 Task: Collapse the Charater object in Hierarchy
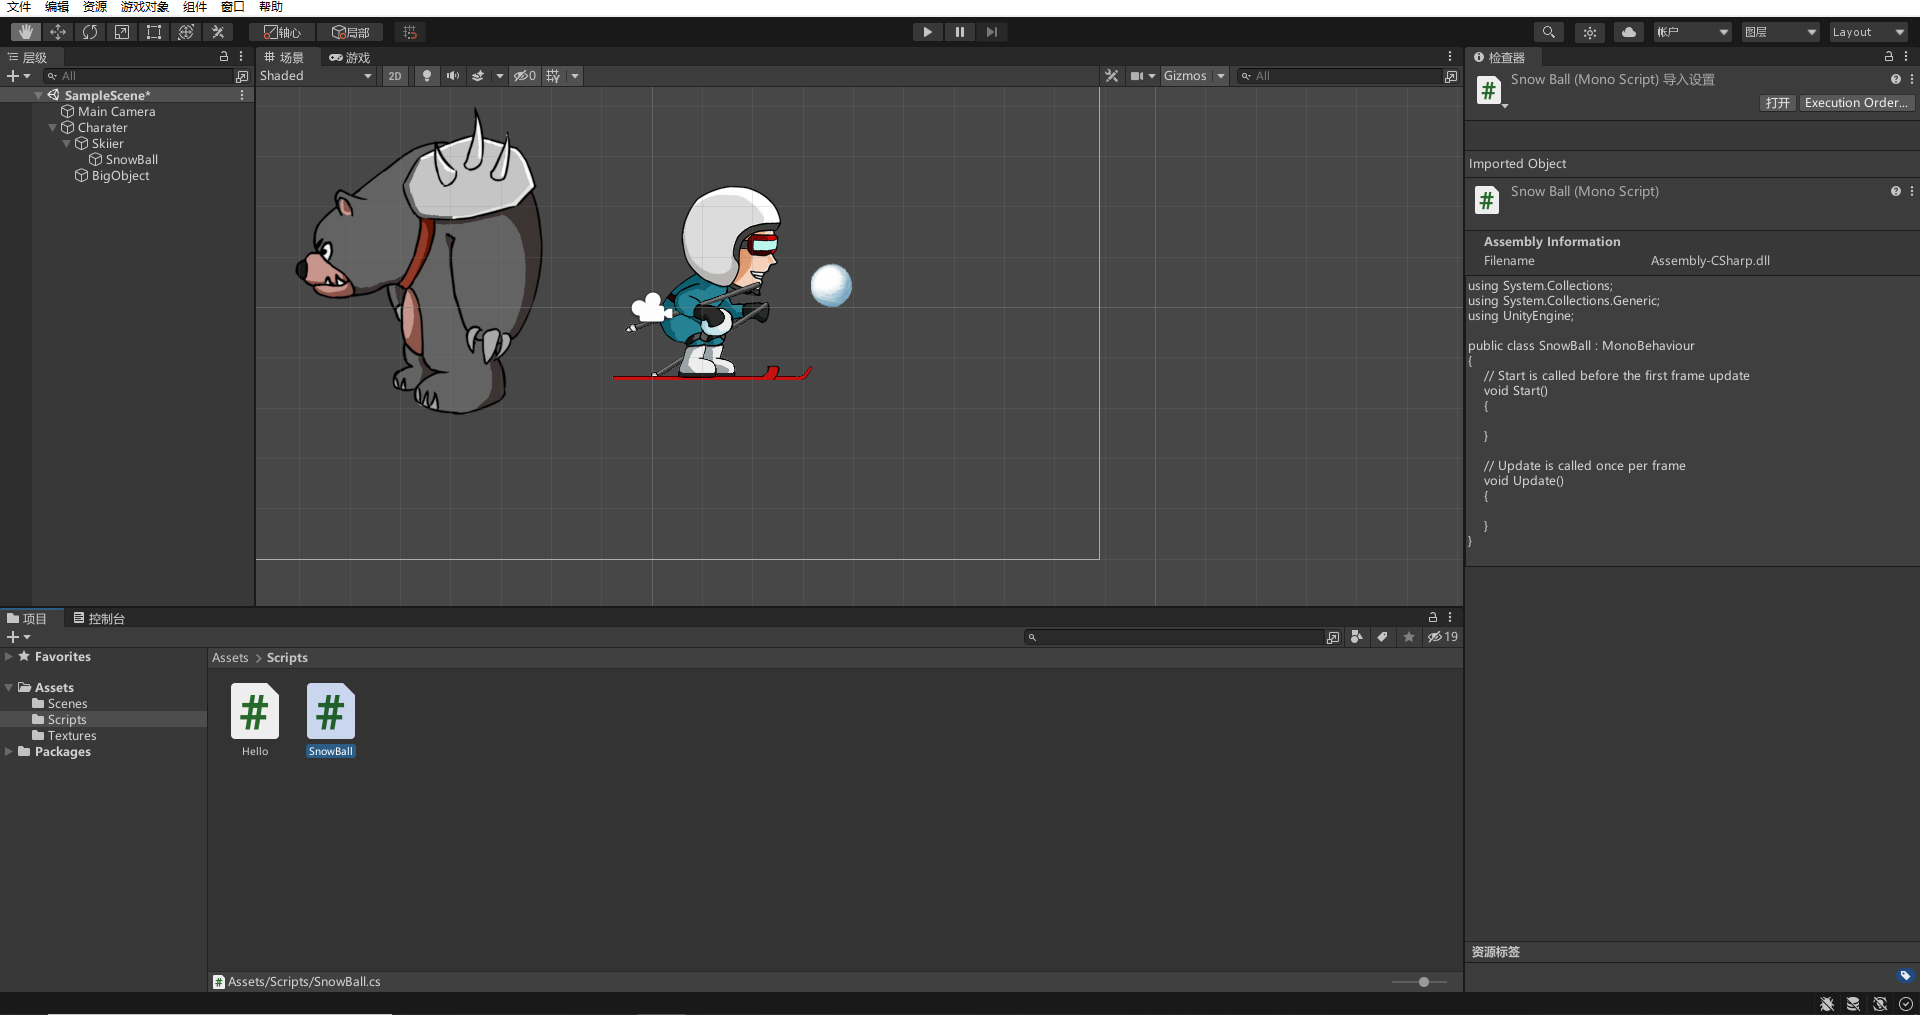(x=53, y=127)
